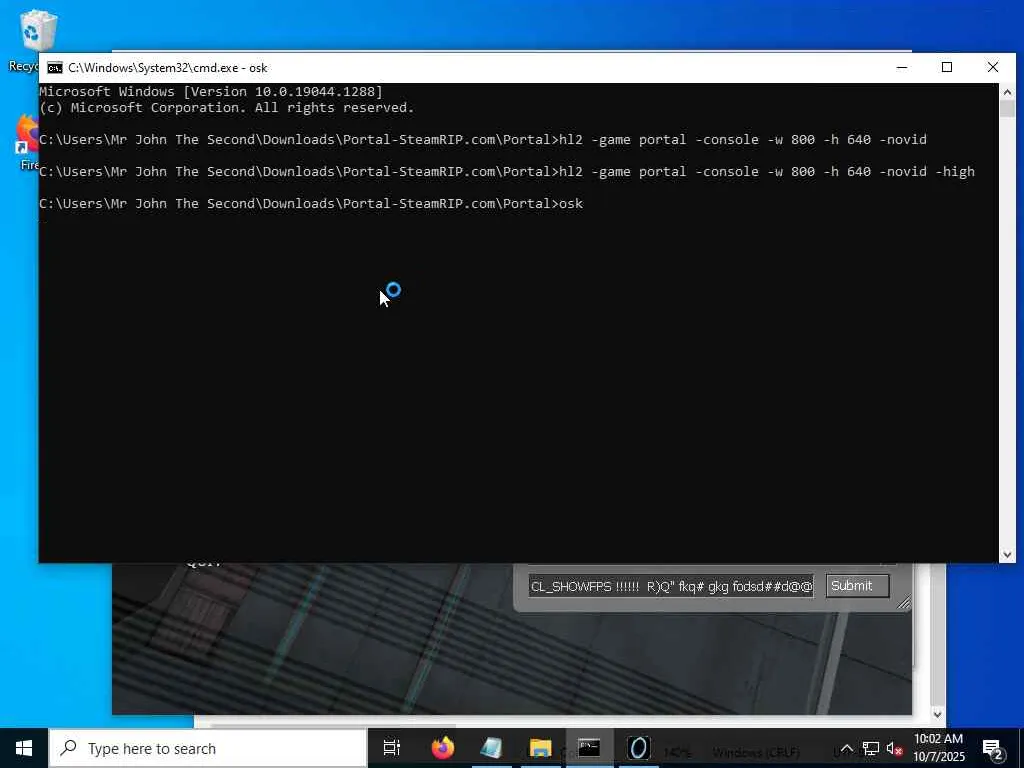Close the cmd.exe window

coord(993,67)
